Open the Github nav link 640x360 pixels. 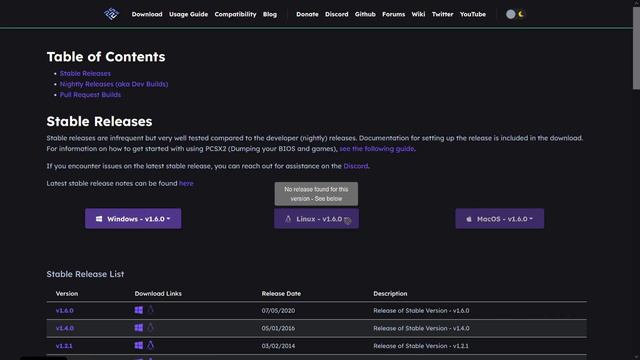point(365,14)
